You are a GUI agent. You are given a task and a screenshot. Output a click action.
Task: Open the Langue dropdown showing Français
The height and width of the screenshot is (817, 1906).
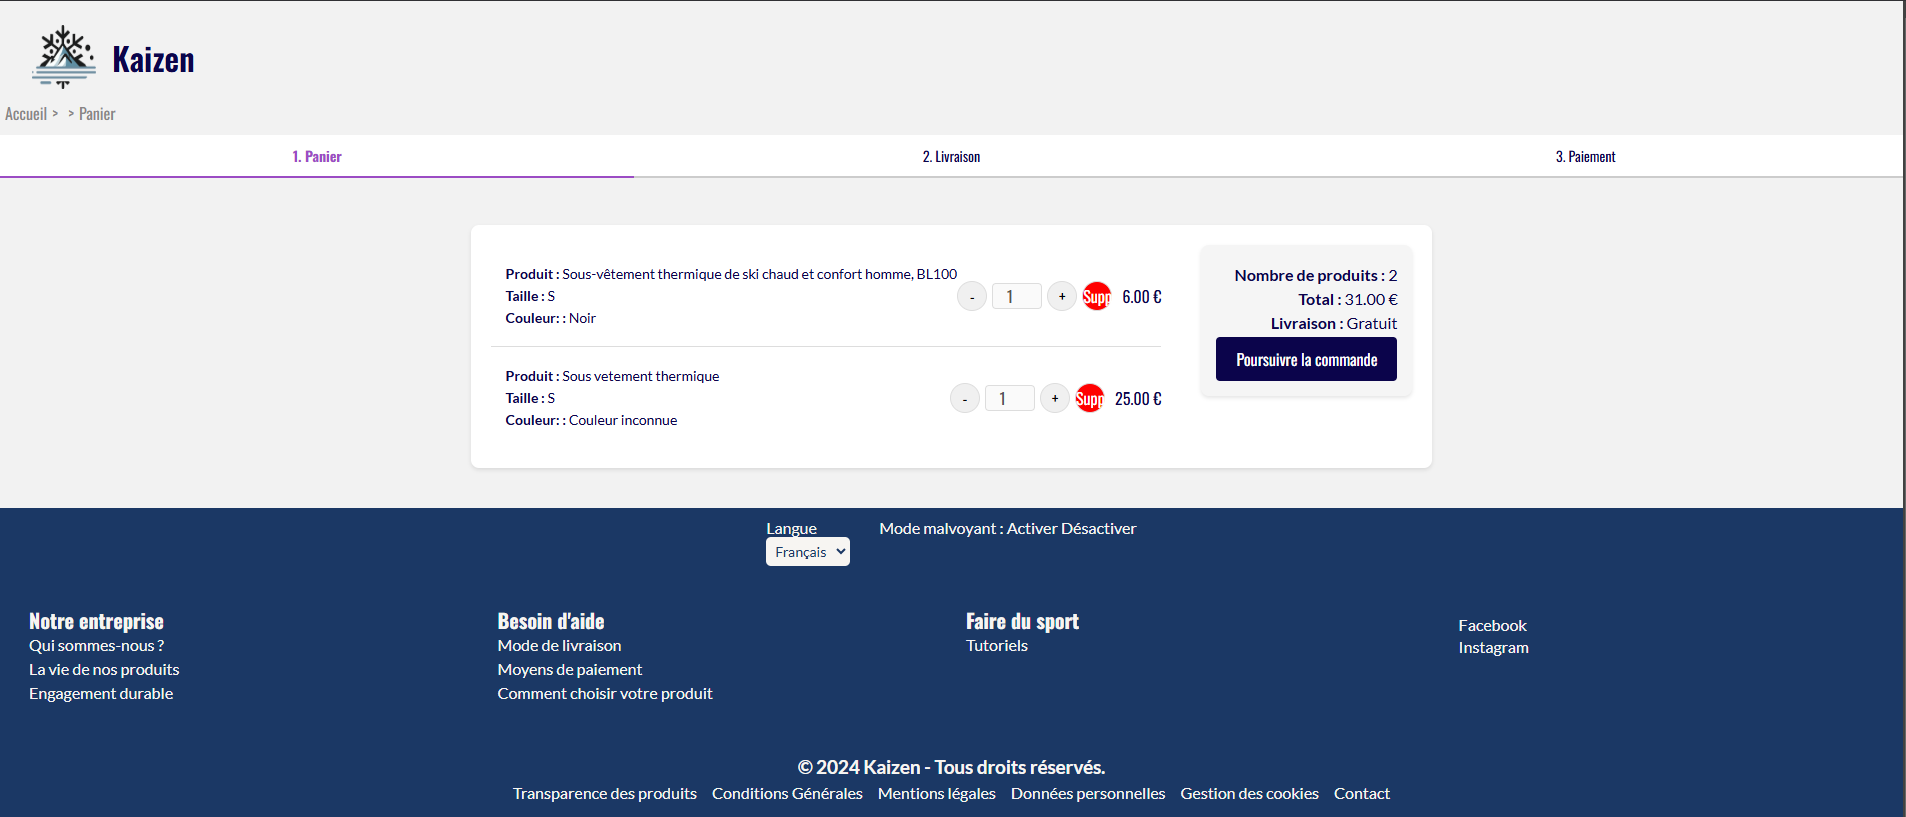807,552
